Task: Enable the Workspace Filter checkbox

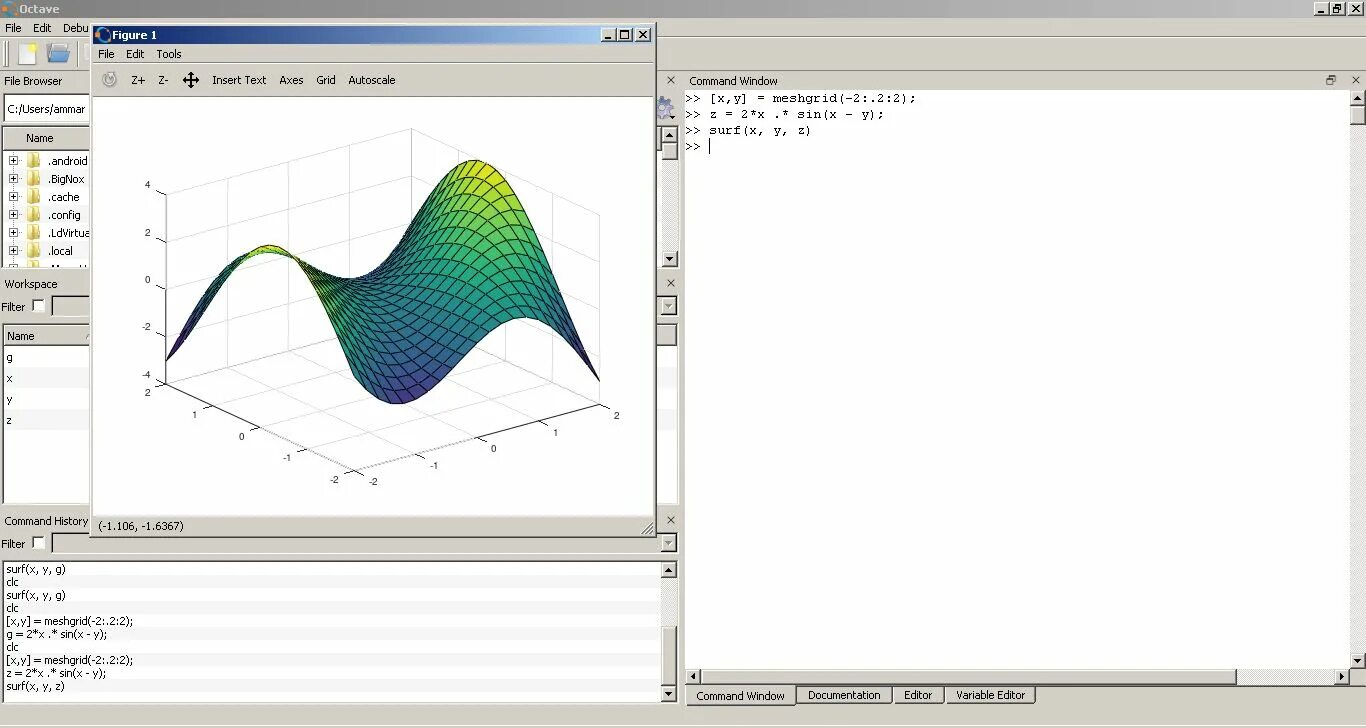Action: pos(39,306)
